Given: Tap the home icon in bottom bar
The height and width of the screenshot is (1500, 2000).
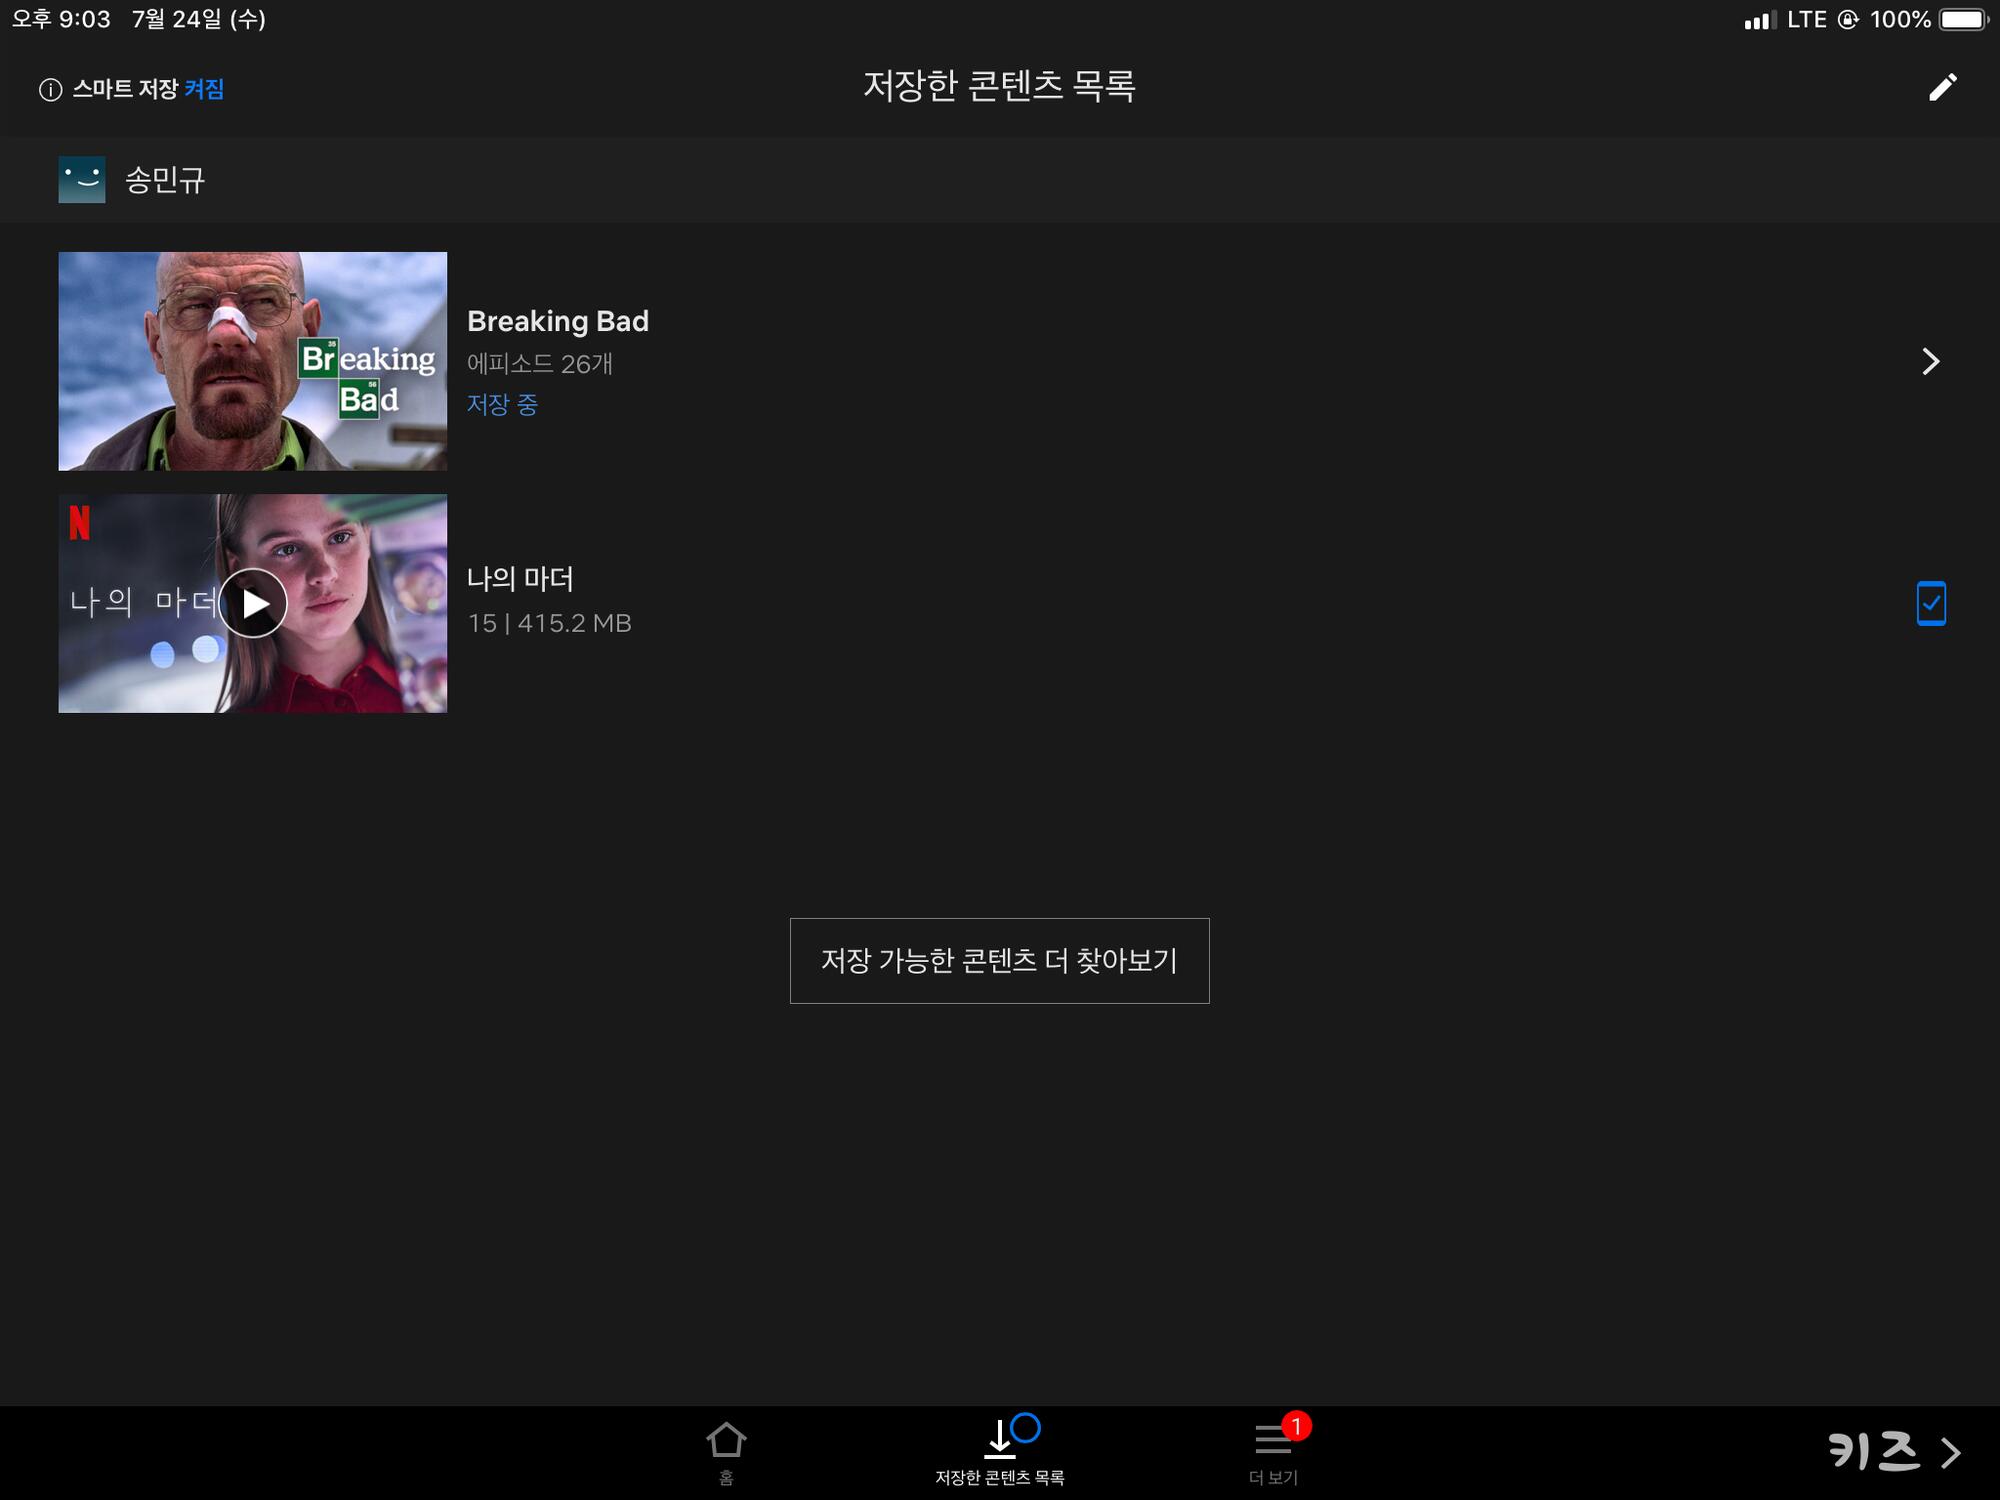Looking at the screenshot, I should click(x=726, y=1441).
